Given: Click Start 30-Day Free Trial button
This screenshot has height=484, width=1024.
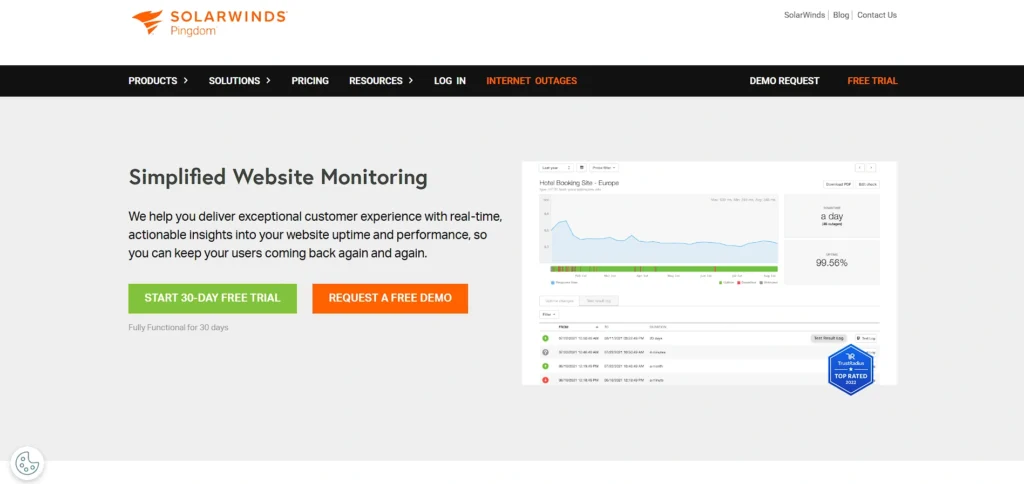Looking at the screenshot, I should click(x=212, y=298).
